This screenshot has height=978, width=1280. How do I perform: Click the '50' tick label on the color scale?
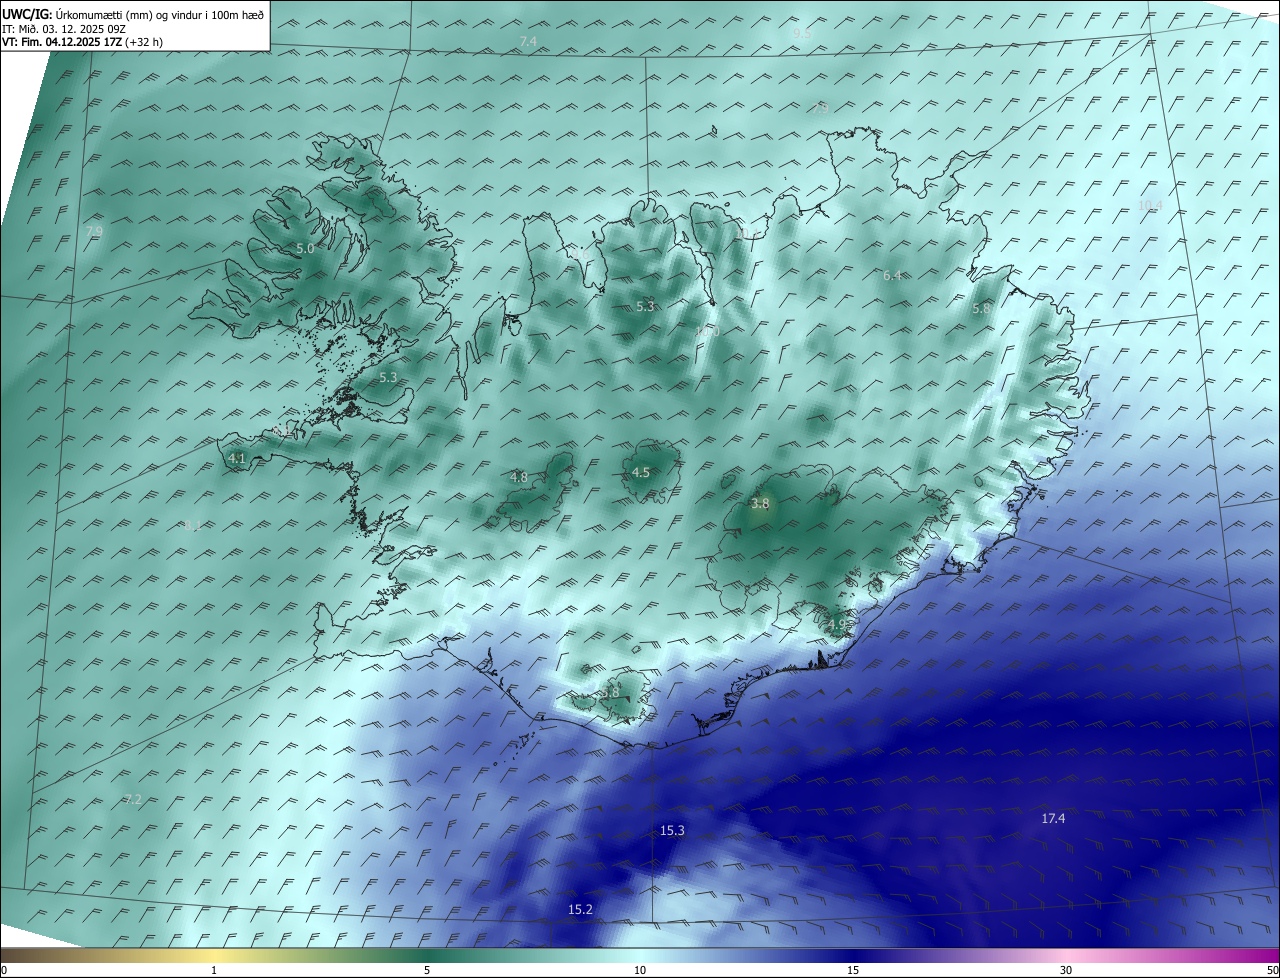point(1271,970)
